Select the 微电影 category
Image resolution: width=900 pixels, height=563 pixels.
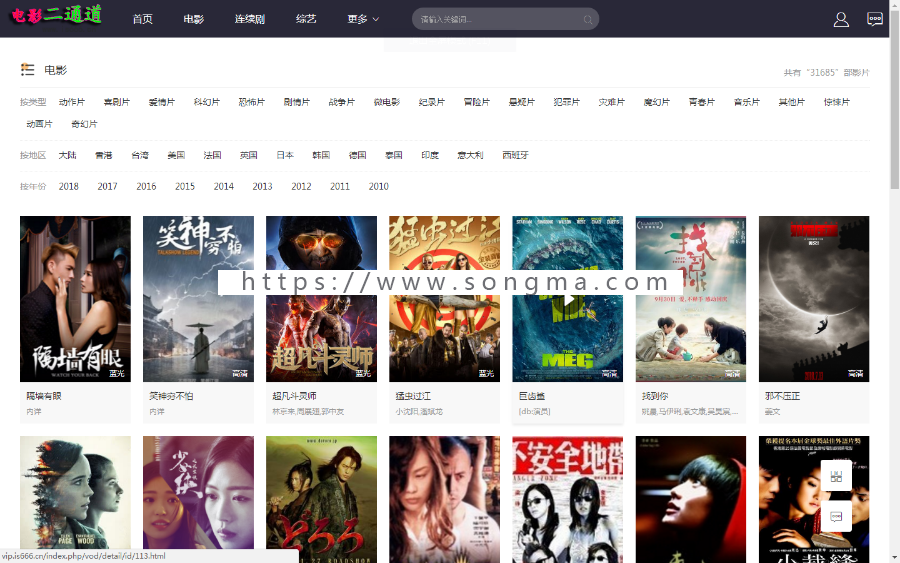click(386, 102)
